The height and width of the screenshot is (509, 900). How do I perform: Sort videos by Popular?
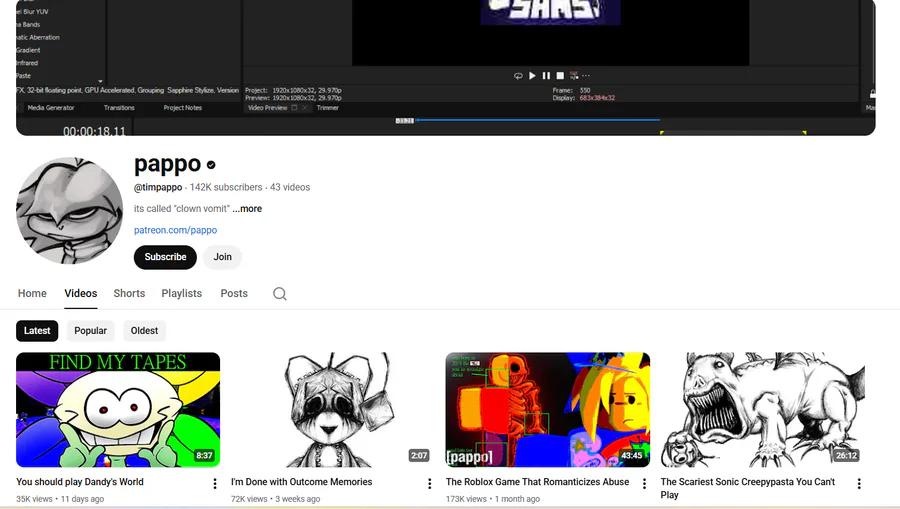click(90, 331)
